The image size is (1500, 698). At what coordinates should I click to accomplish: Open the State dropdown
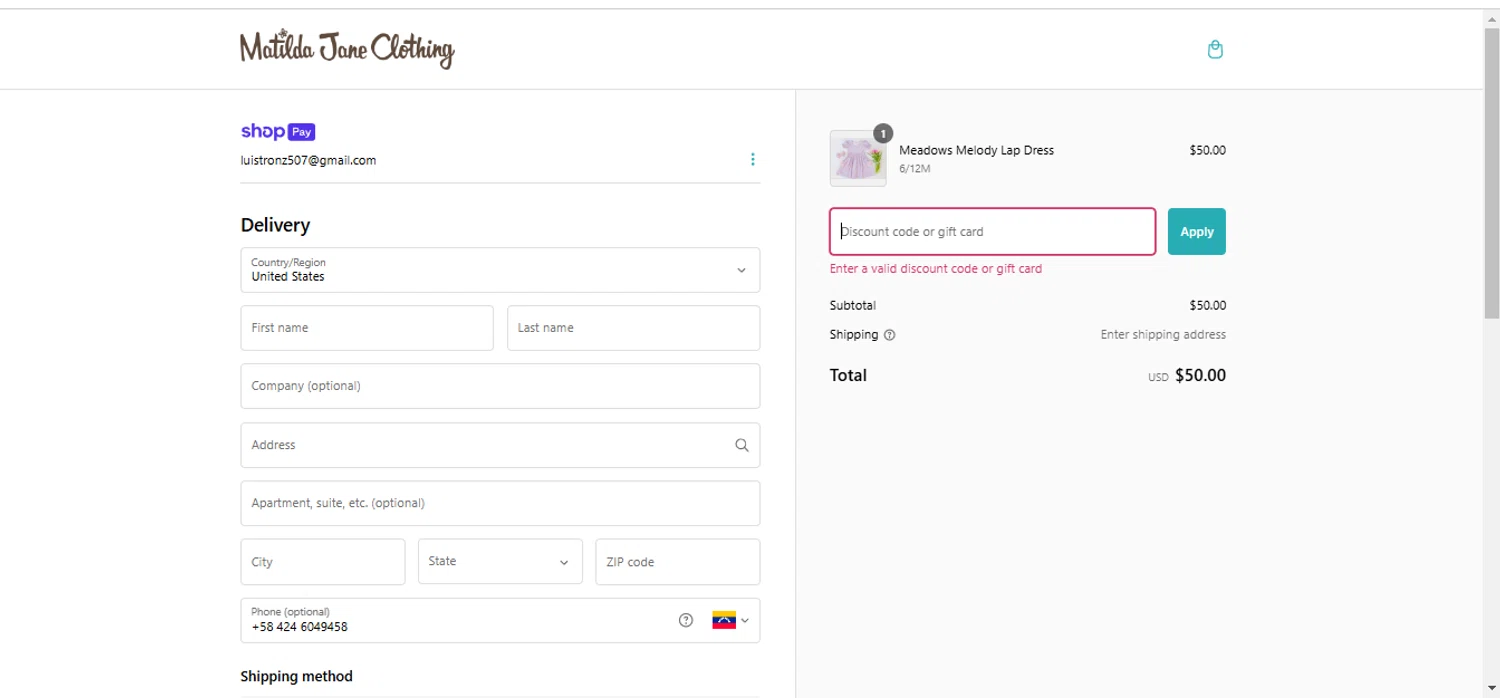point(500,561)
